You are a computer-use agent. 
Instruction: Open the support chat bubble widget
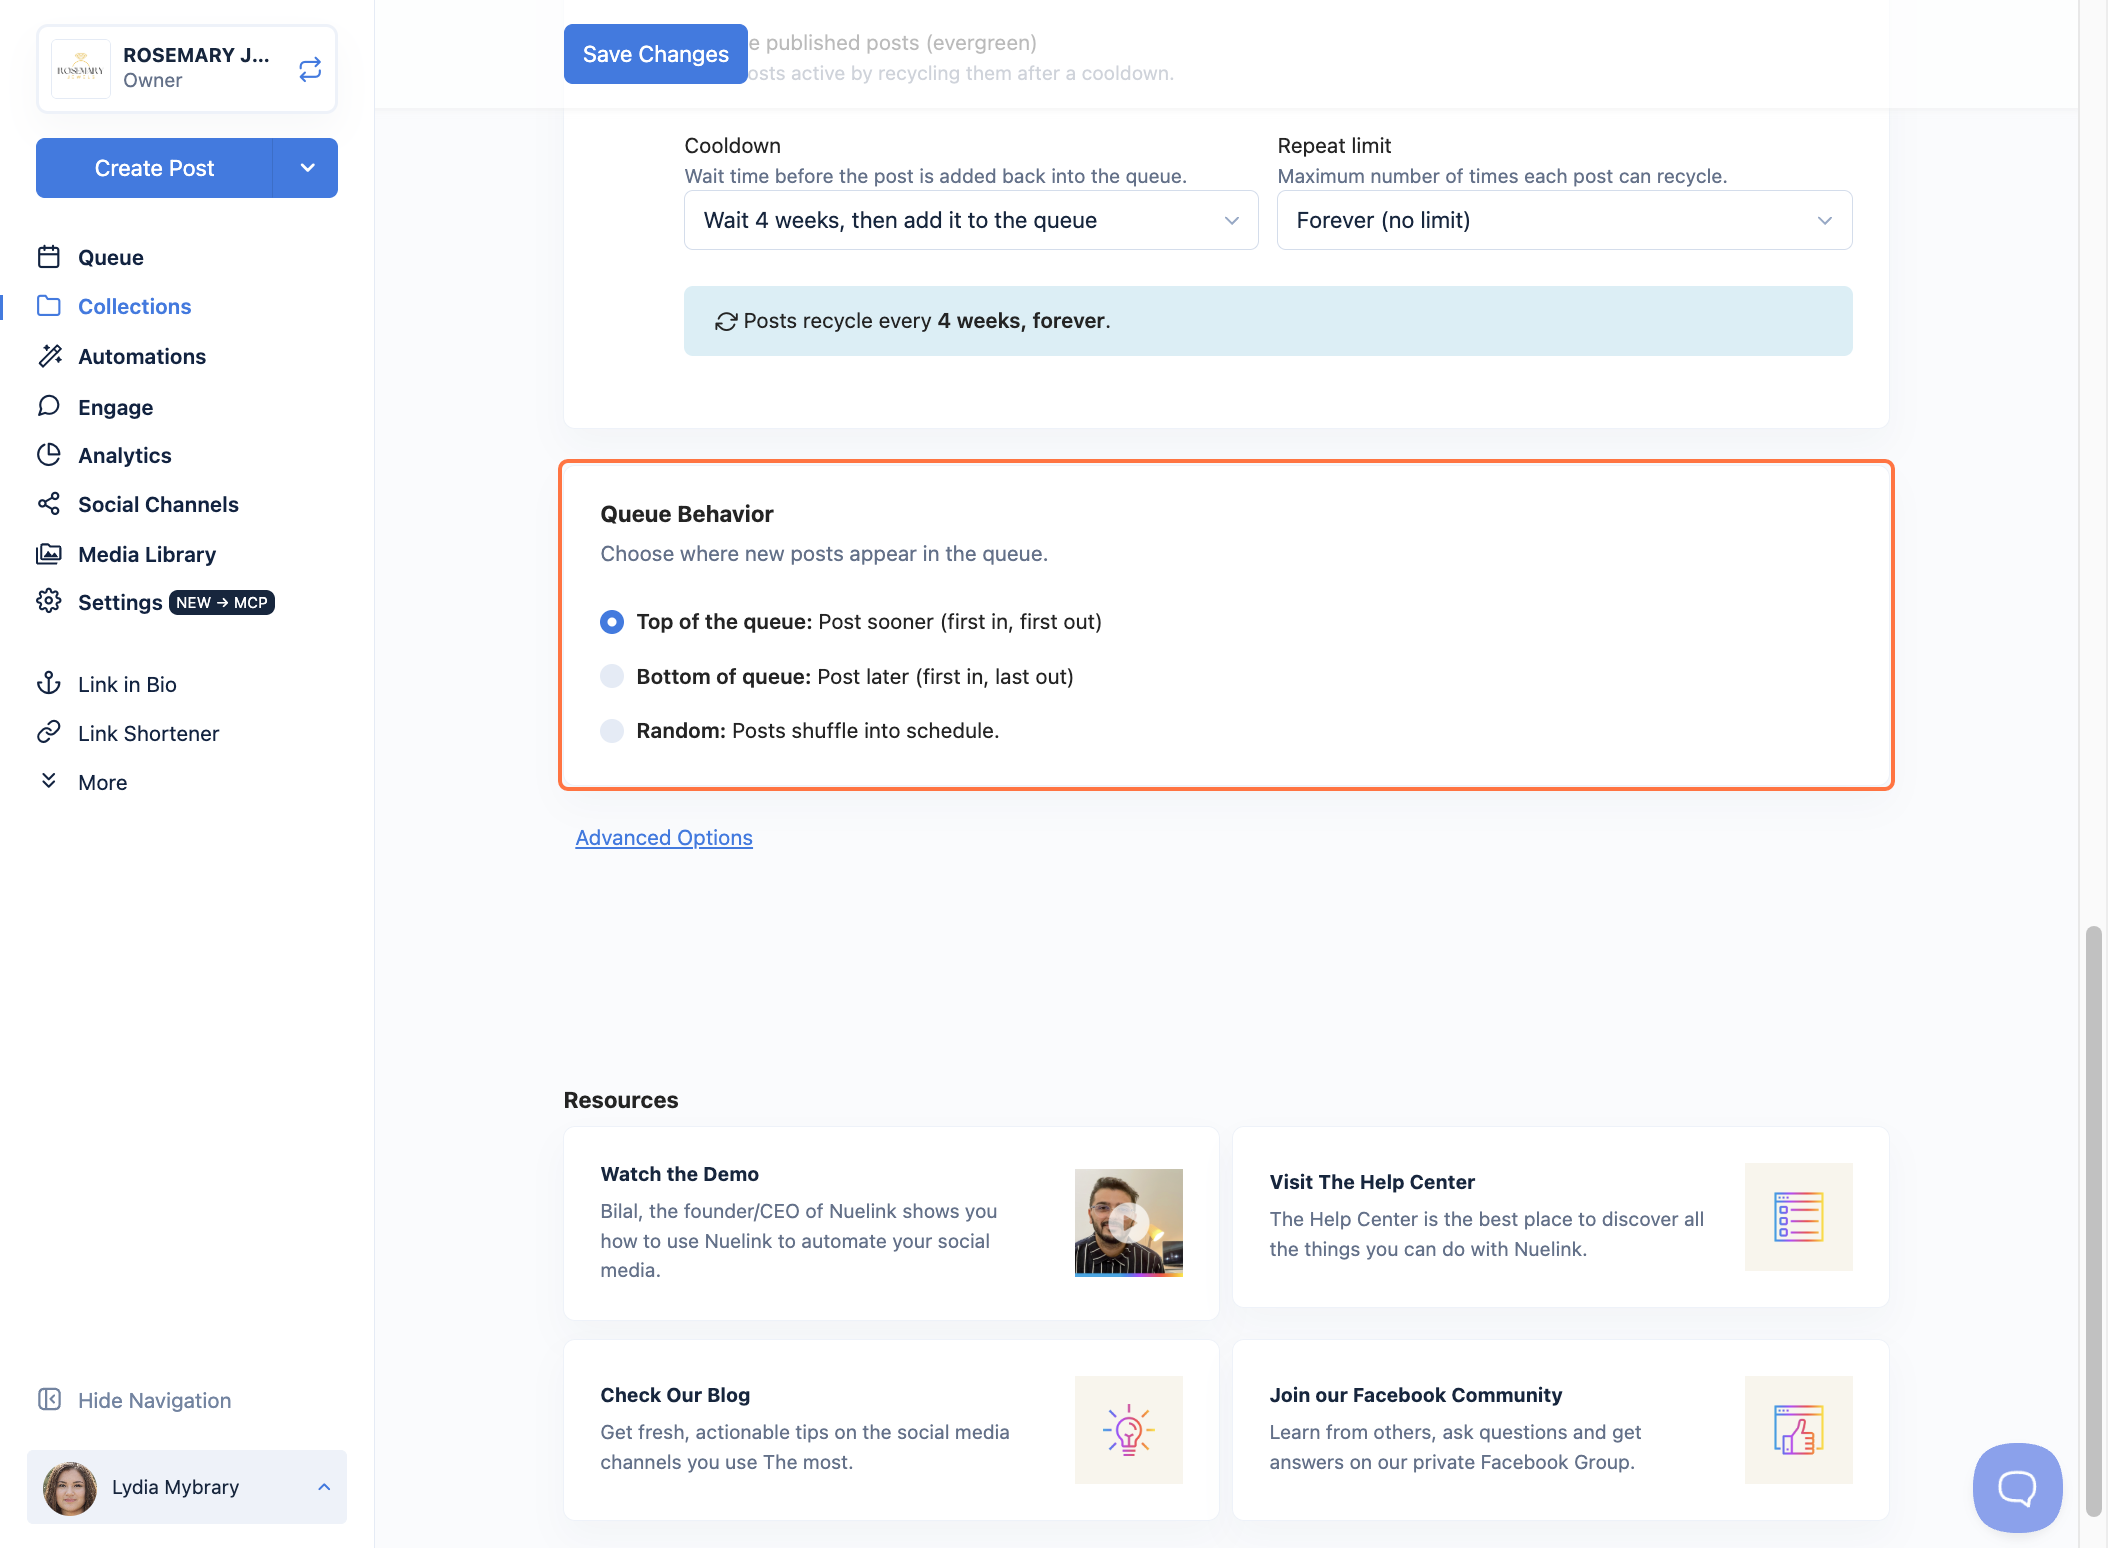2017,1488
